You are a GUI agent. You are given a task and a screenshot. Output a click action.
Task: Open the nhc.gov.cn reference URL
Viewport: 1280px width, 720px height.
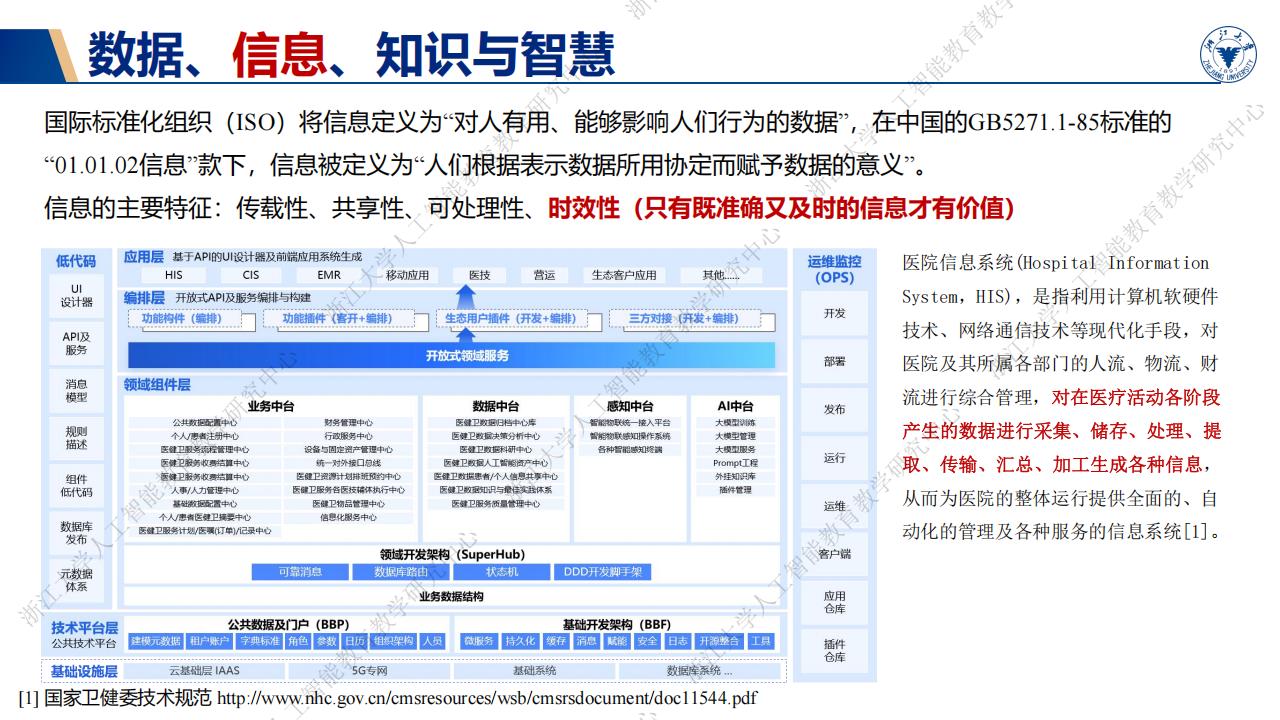487,698
